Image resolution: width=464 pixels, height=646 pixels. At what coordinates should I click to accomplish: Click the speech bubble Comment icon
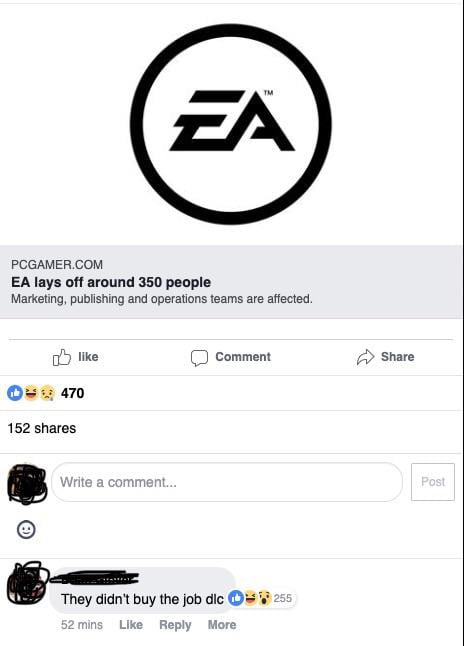199,358
